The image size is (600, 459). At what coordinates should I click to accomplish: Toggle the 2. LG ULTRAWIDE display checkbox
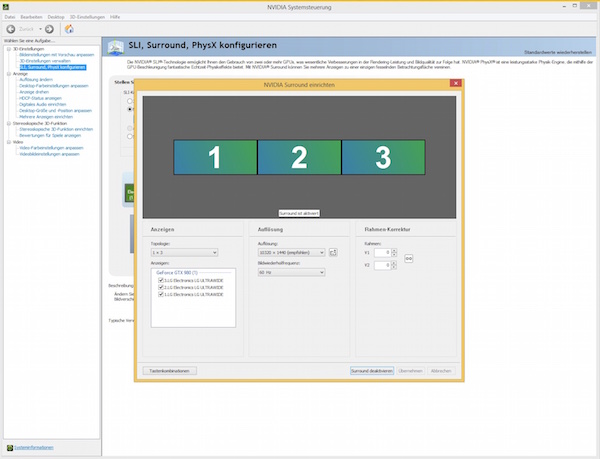161,287
